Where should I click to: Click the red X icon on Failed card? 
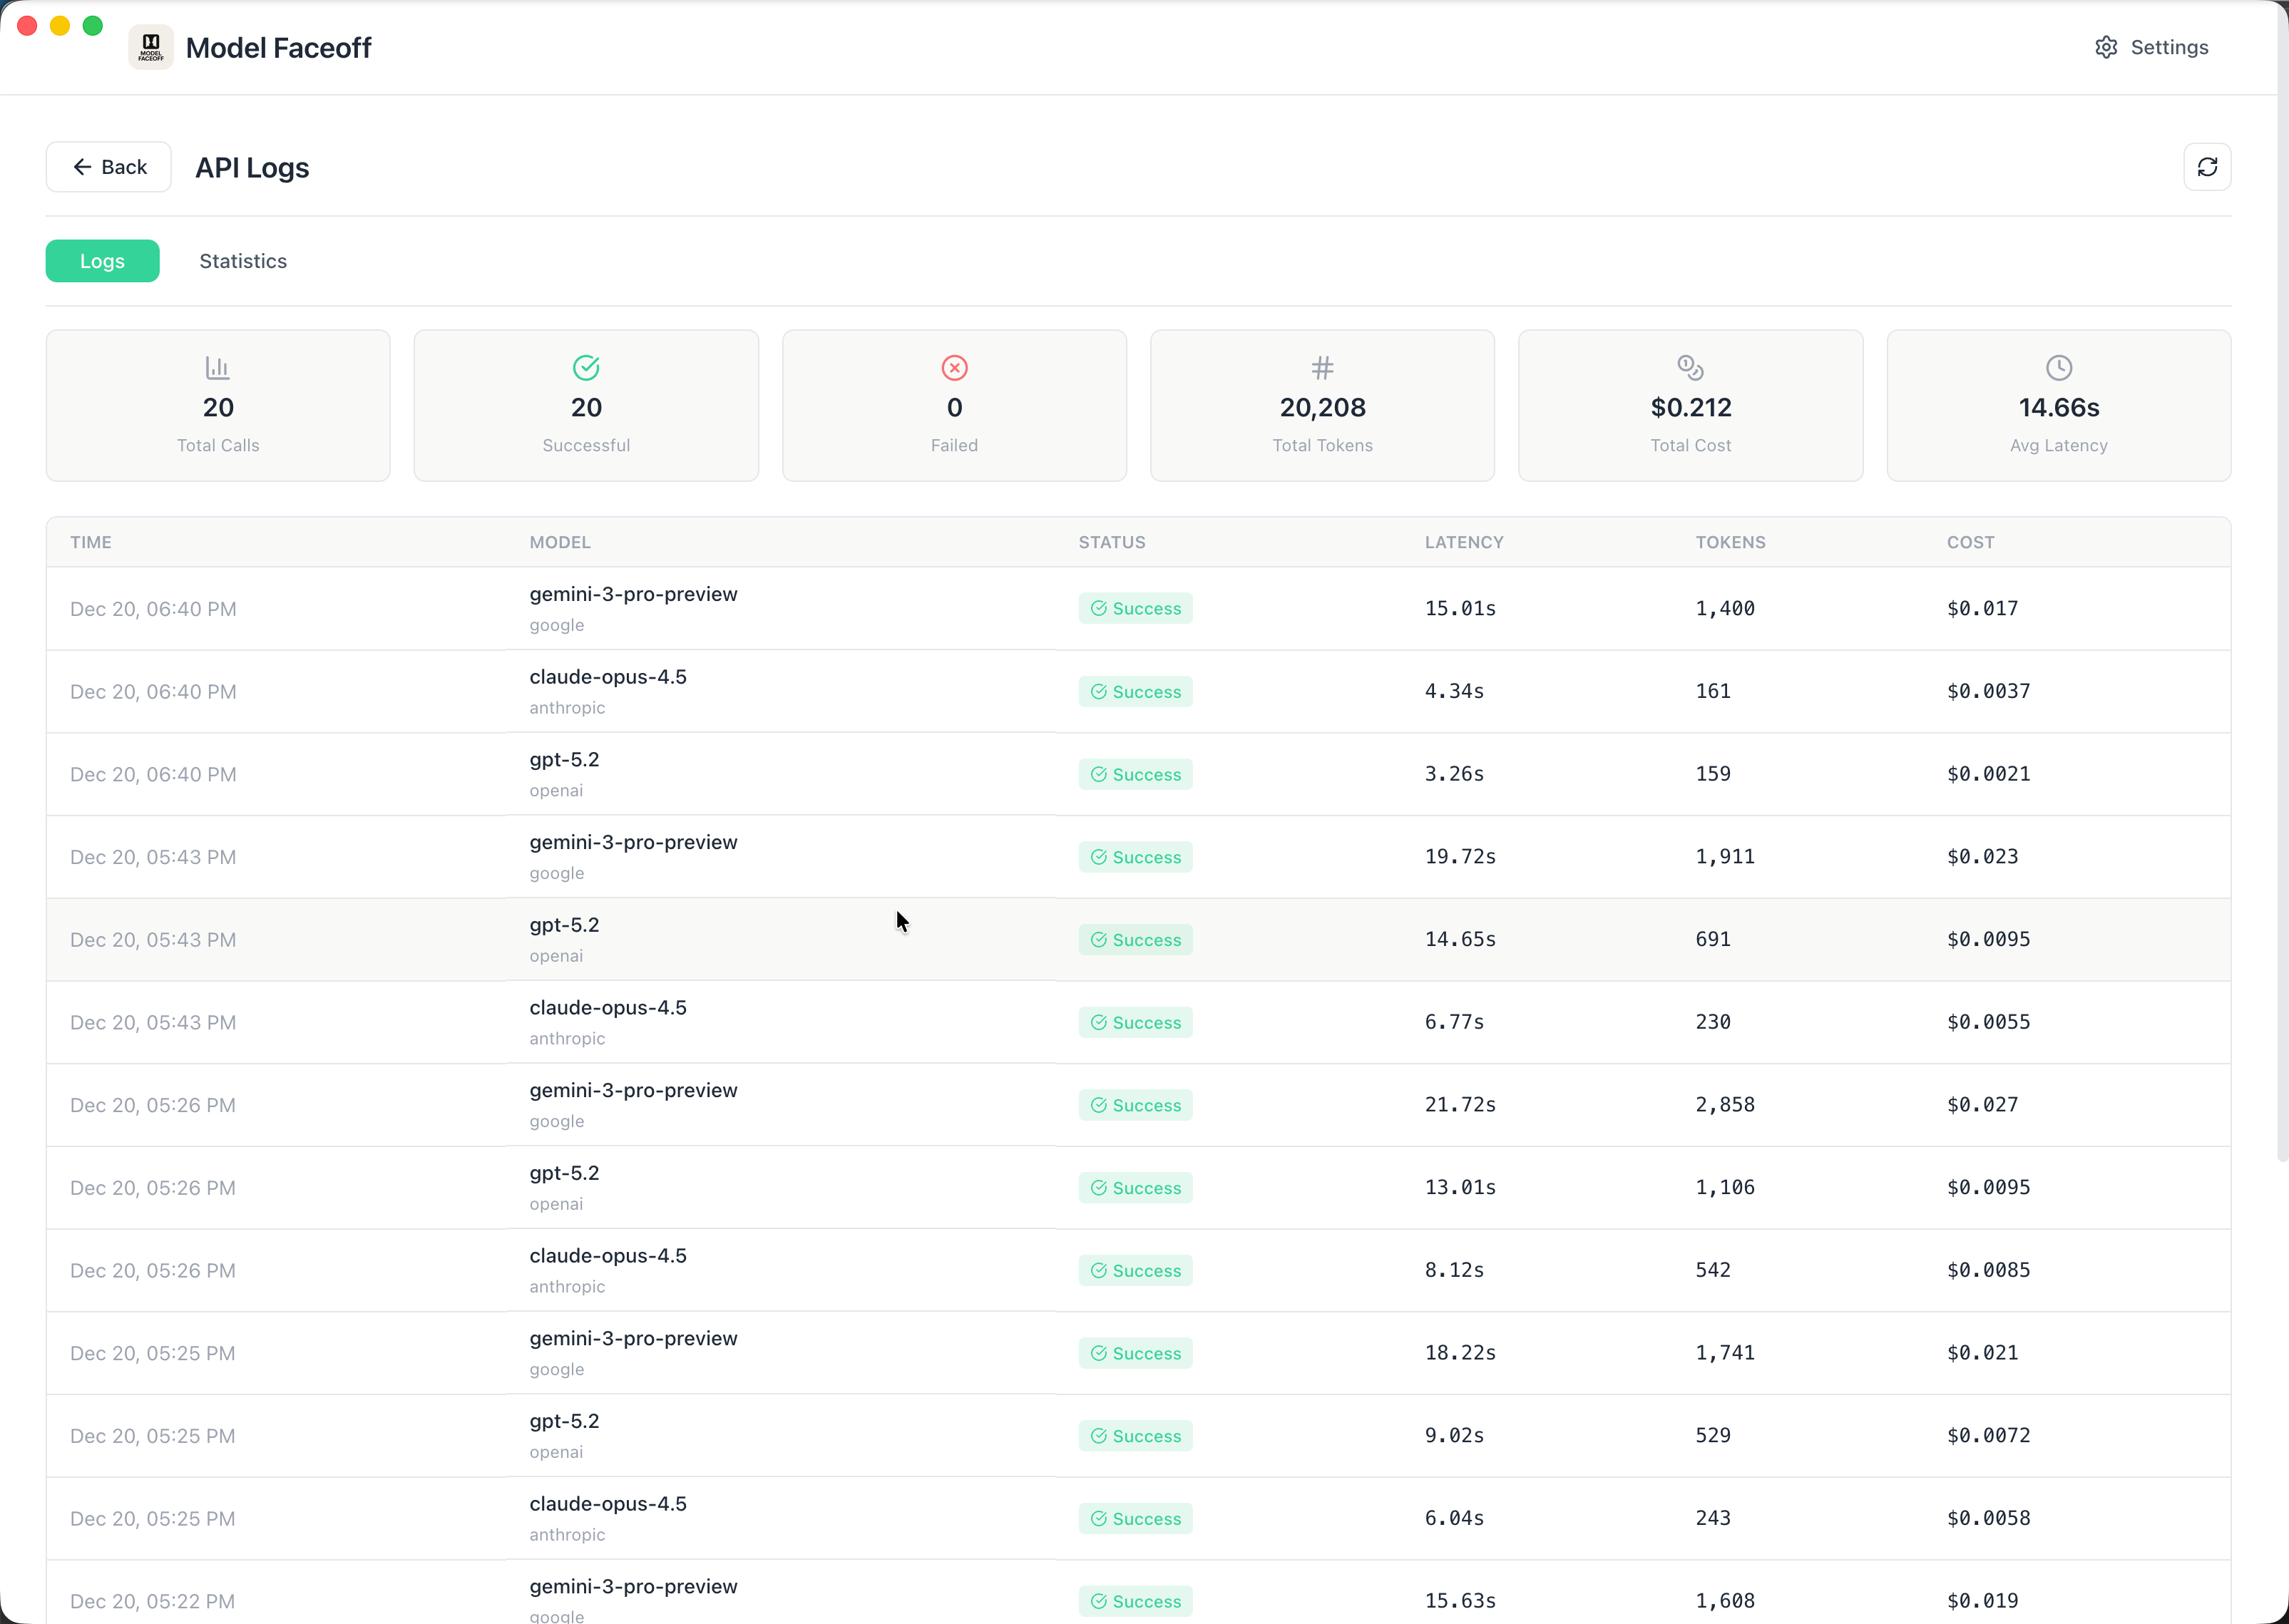954,367
